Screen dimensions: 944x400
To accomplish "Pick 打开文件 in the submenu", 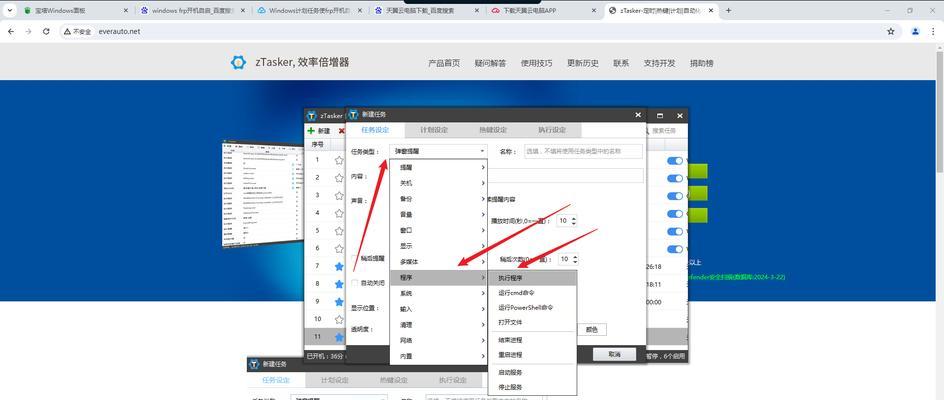I will pyautogui.click(x=532, y=322).
